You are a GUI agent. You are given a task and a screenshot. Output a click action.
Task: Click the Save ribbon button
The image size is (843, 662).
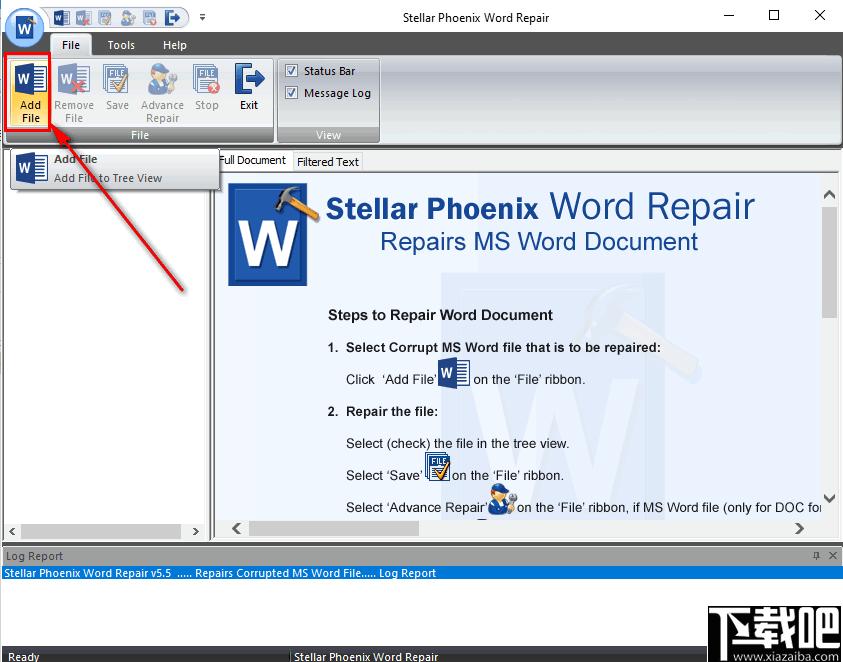(117, 87)
